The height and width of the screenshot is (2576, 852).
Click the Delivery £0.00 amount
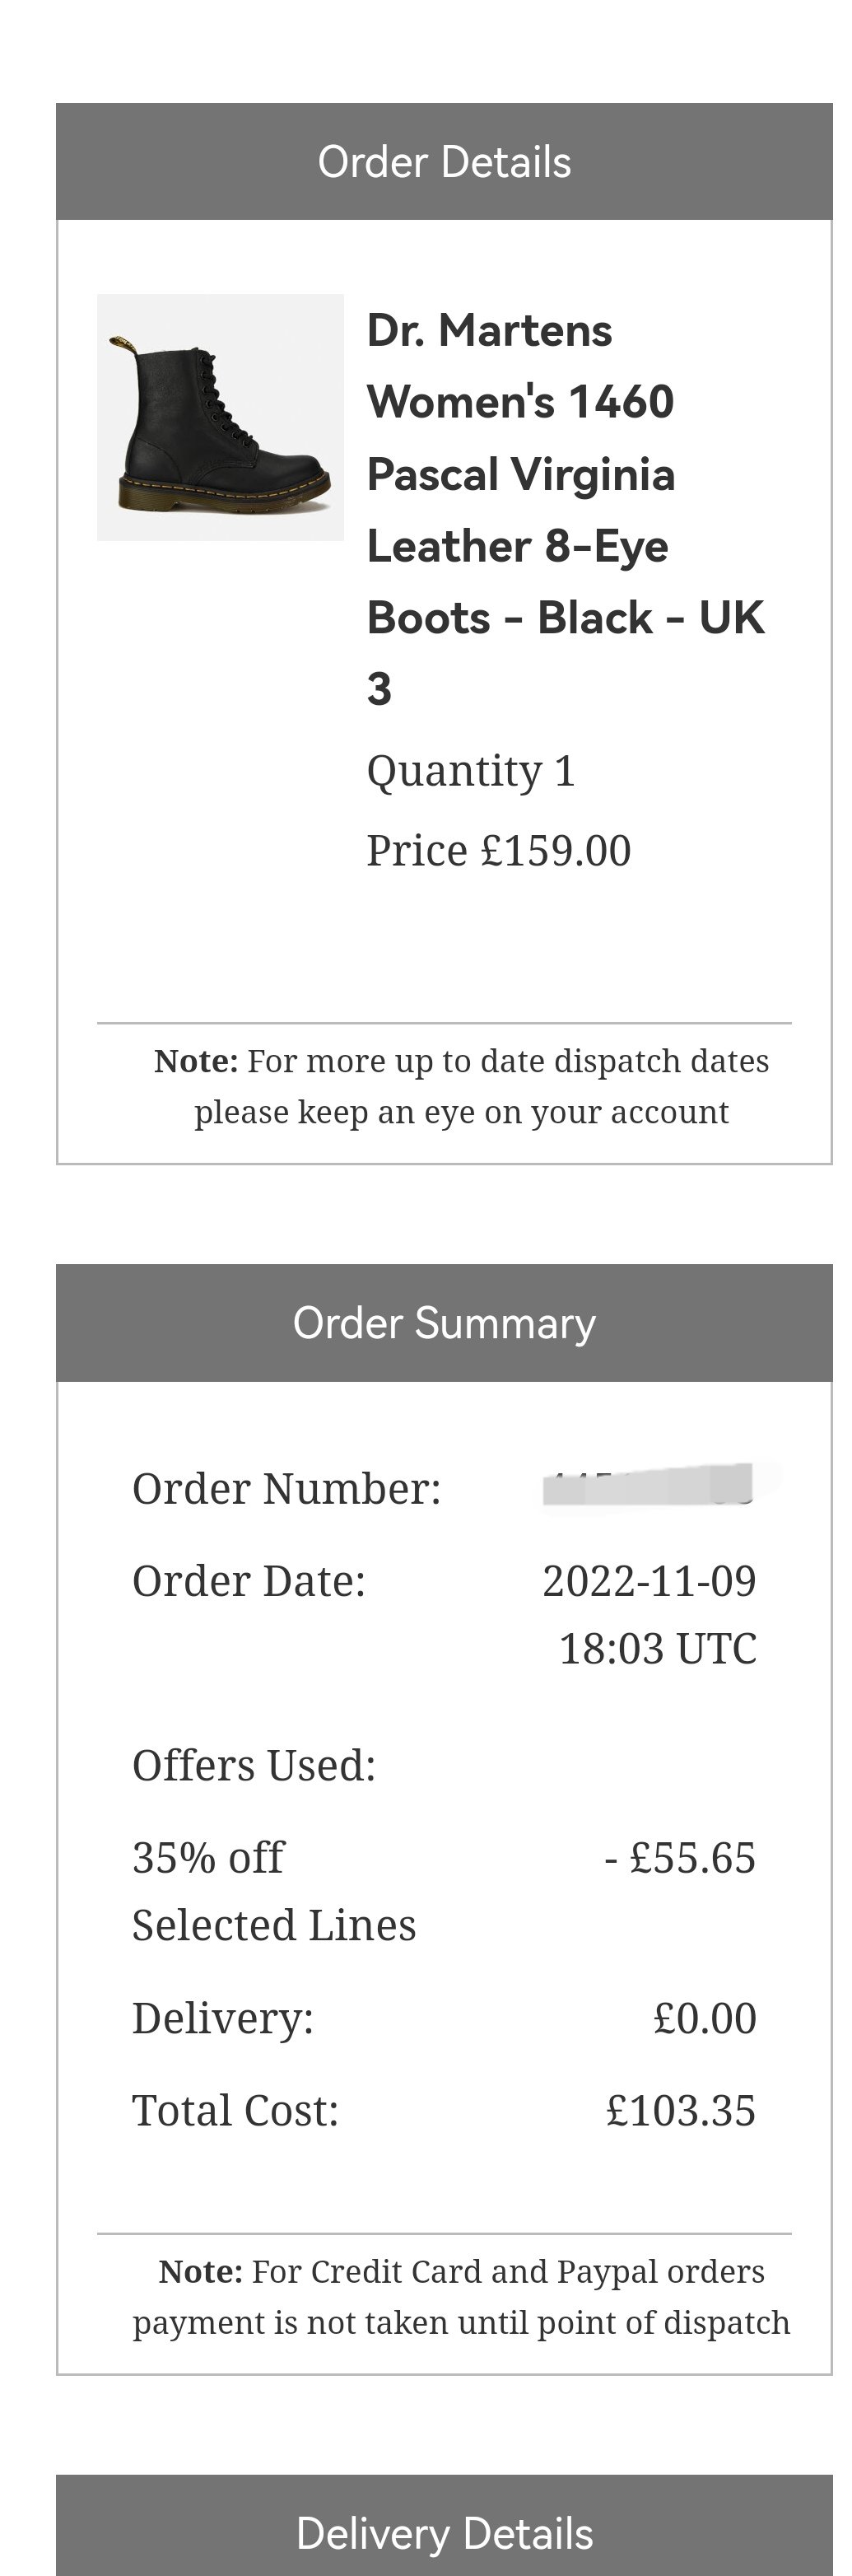[x=705, y=2018]
